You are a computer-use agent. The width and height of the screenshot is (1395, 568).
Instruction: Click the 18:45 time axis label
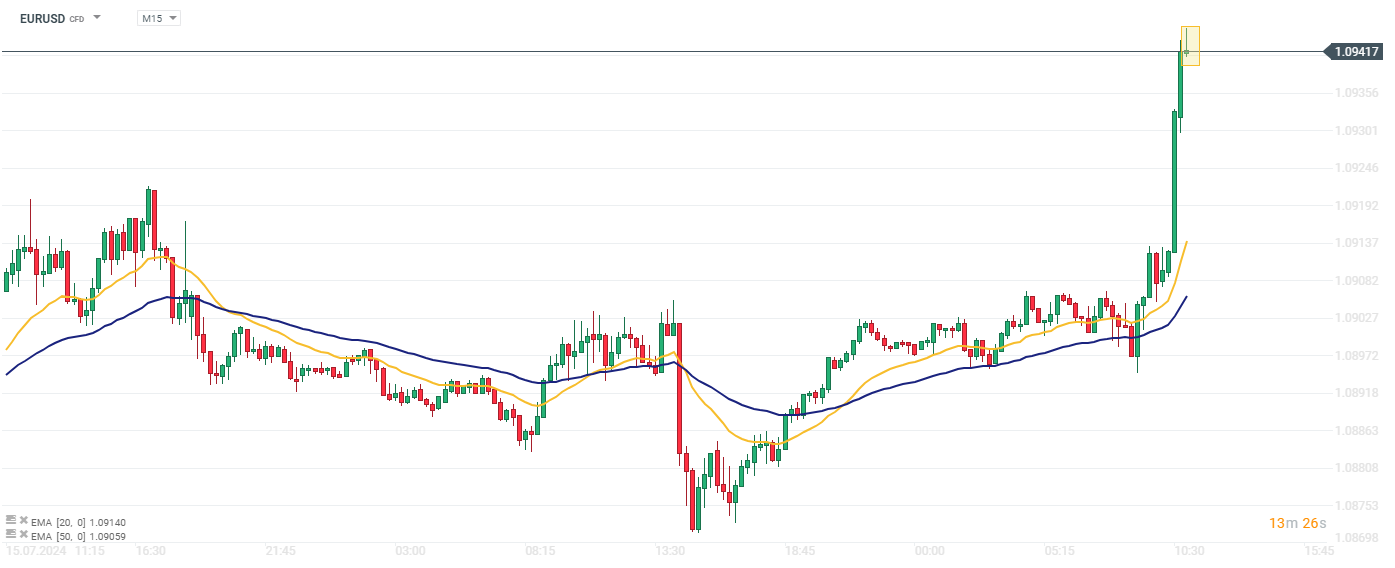(x=800, y=551)
